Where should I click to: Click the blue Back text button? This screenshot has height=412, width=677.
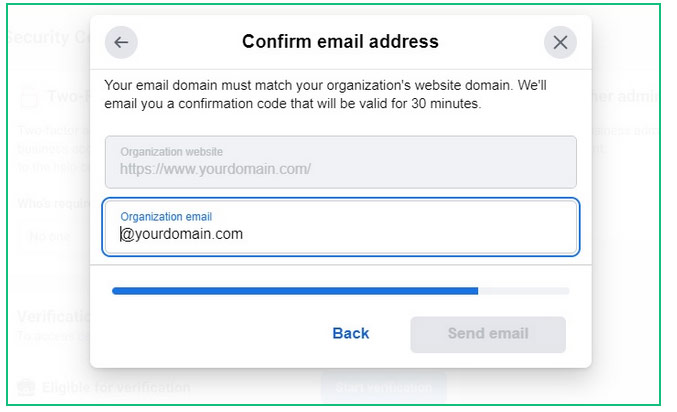351,333
